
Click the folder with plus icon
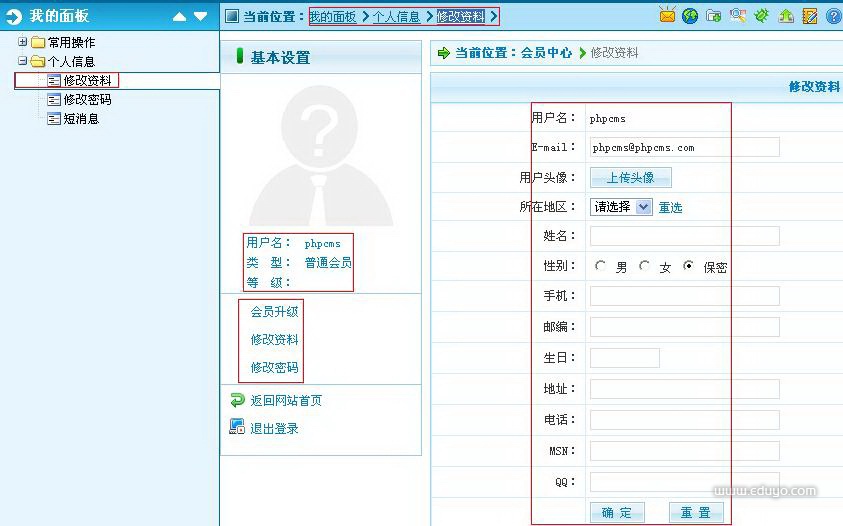tap(714, 16)
